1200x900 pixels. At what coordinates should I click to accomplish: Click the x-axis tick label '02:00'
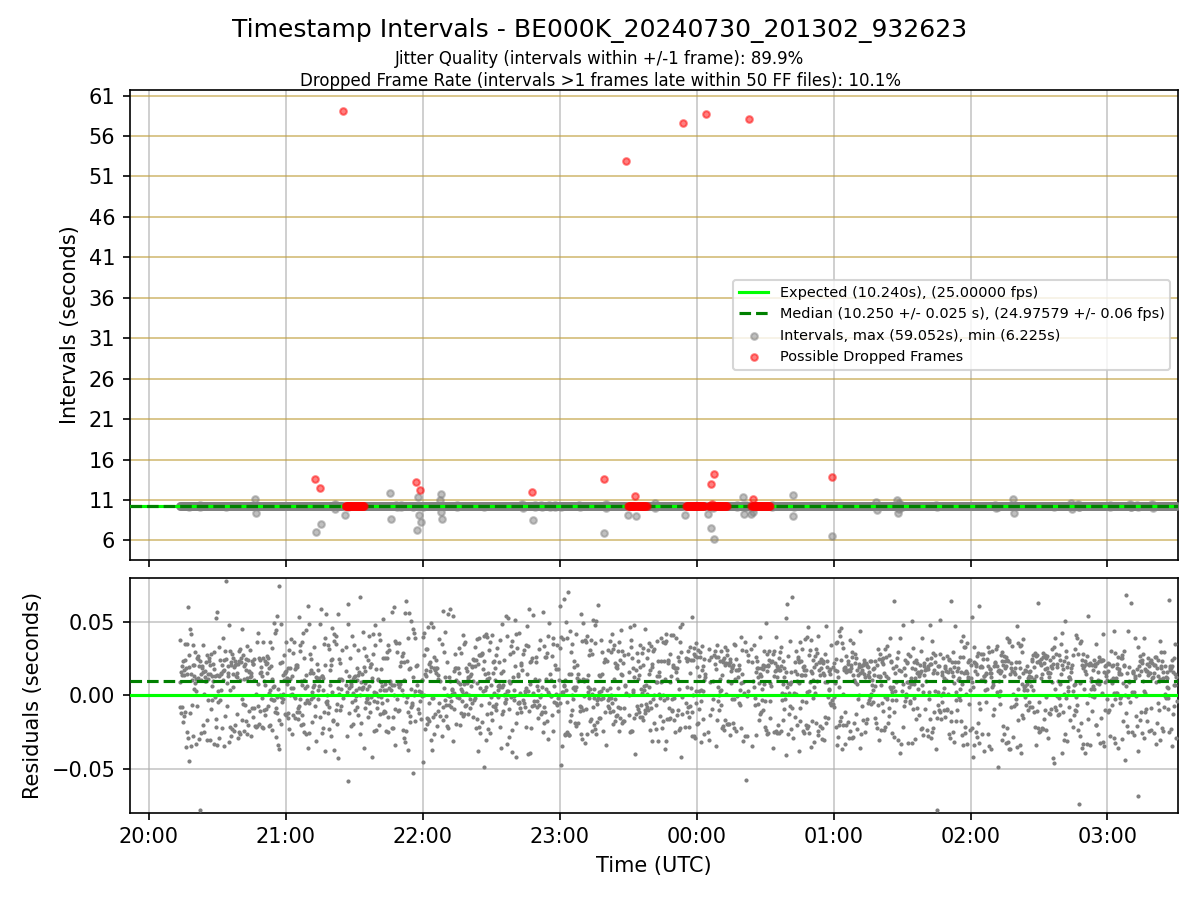click(970, 834)
